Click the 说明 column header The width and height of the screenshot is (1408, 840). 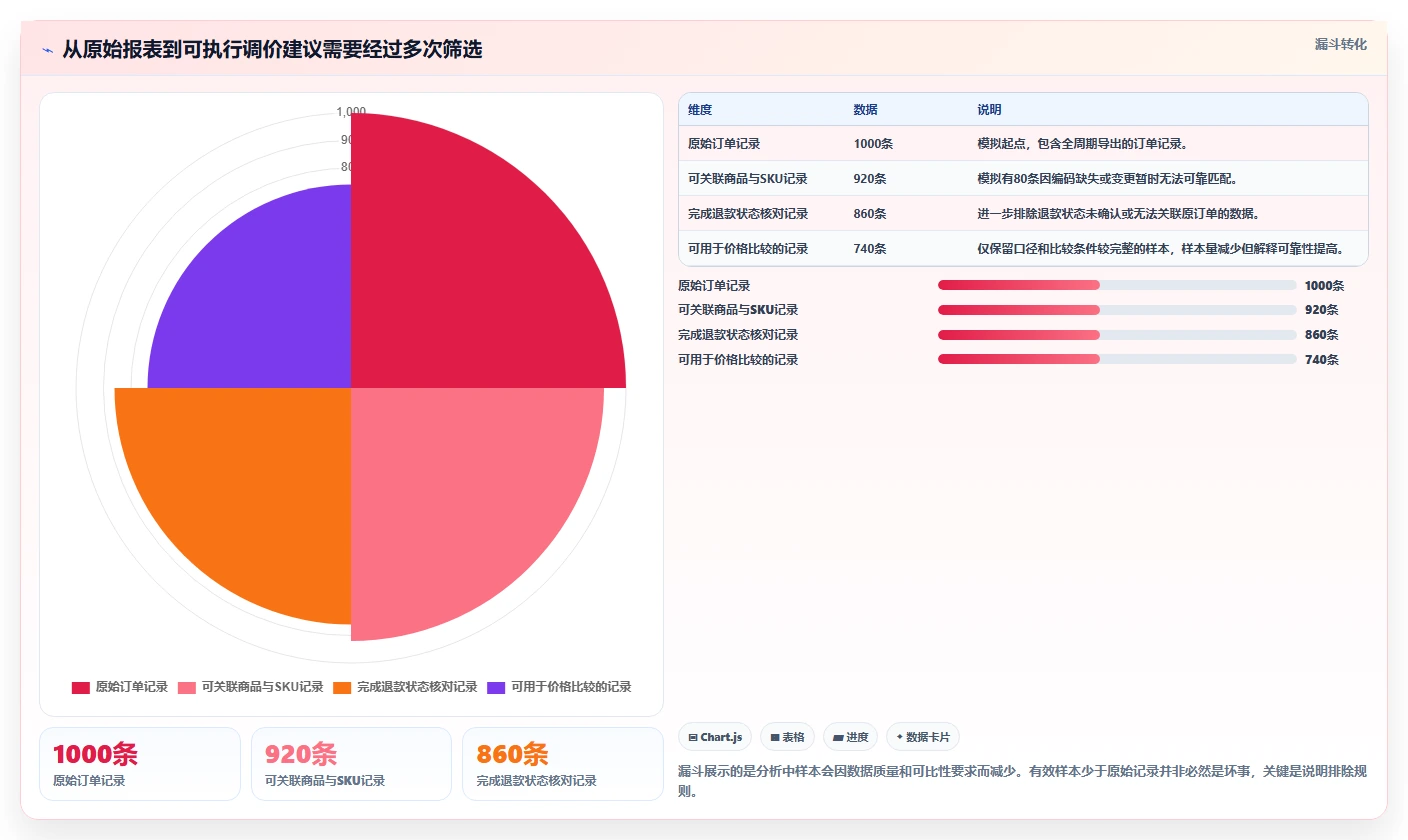click(989, 109)
